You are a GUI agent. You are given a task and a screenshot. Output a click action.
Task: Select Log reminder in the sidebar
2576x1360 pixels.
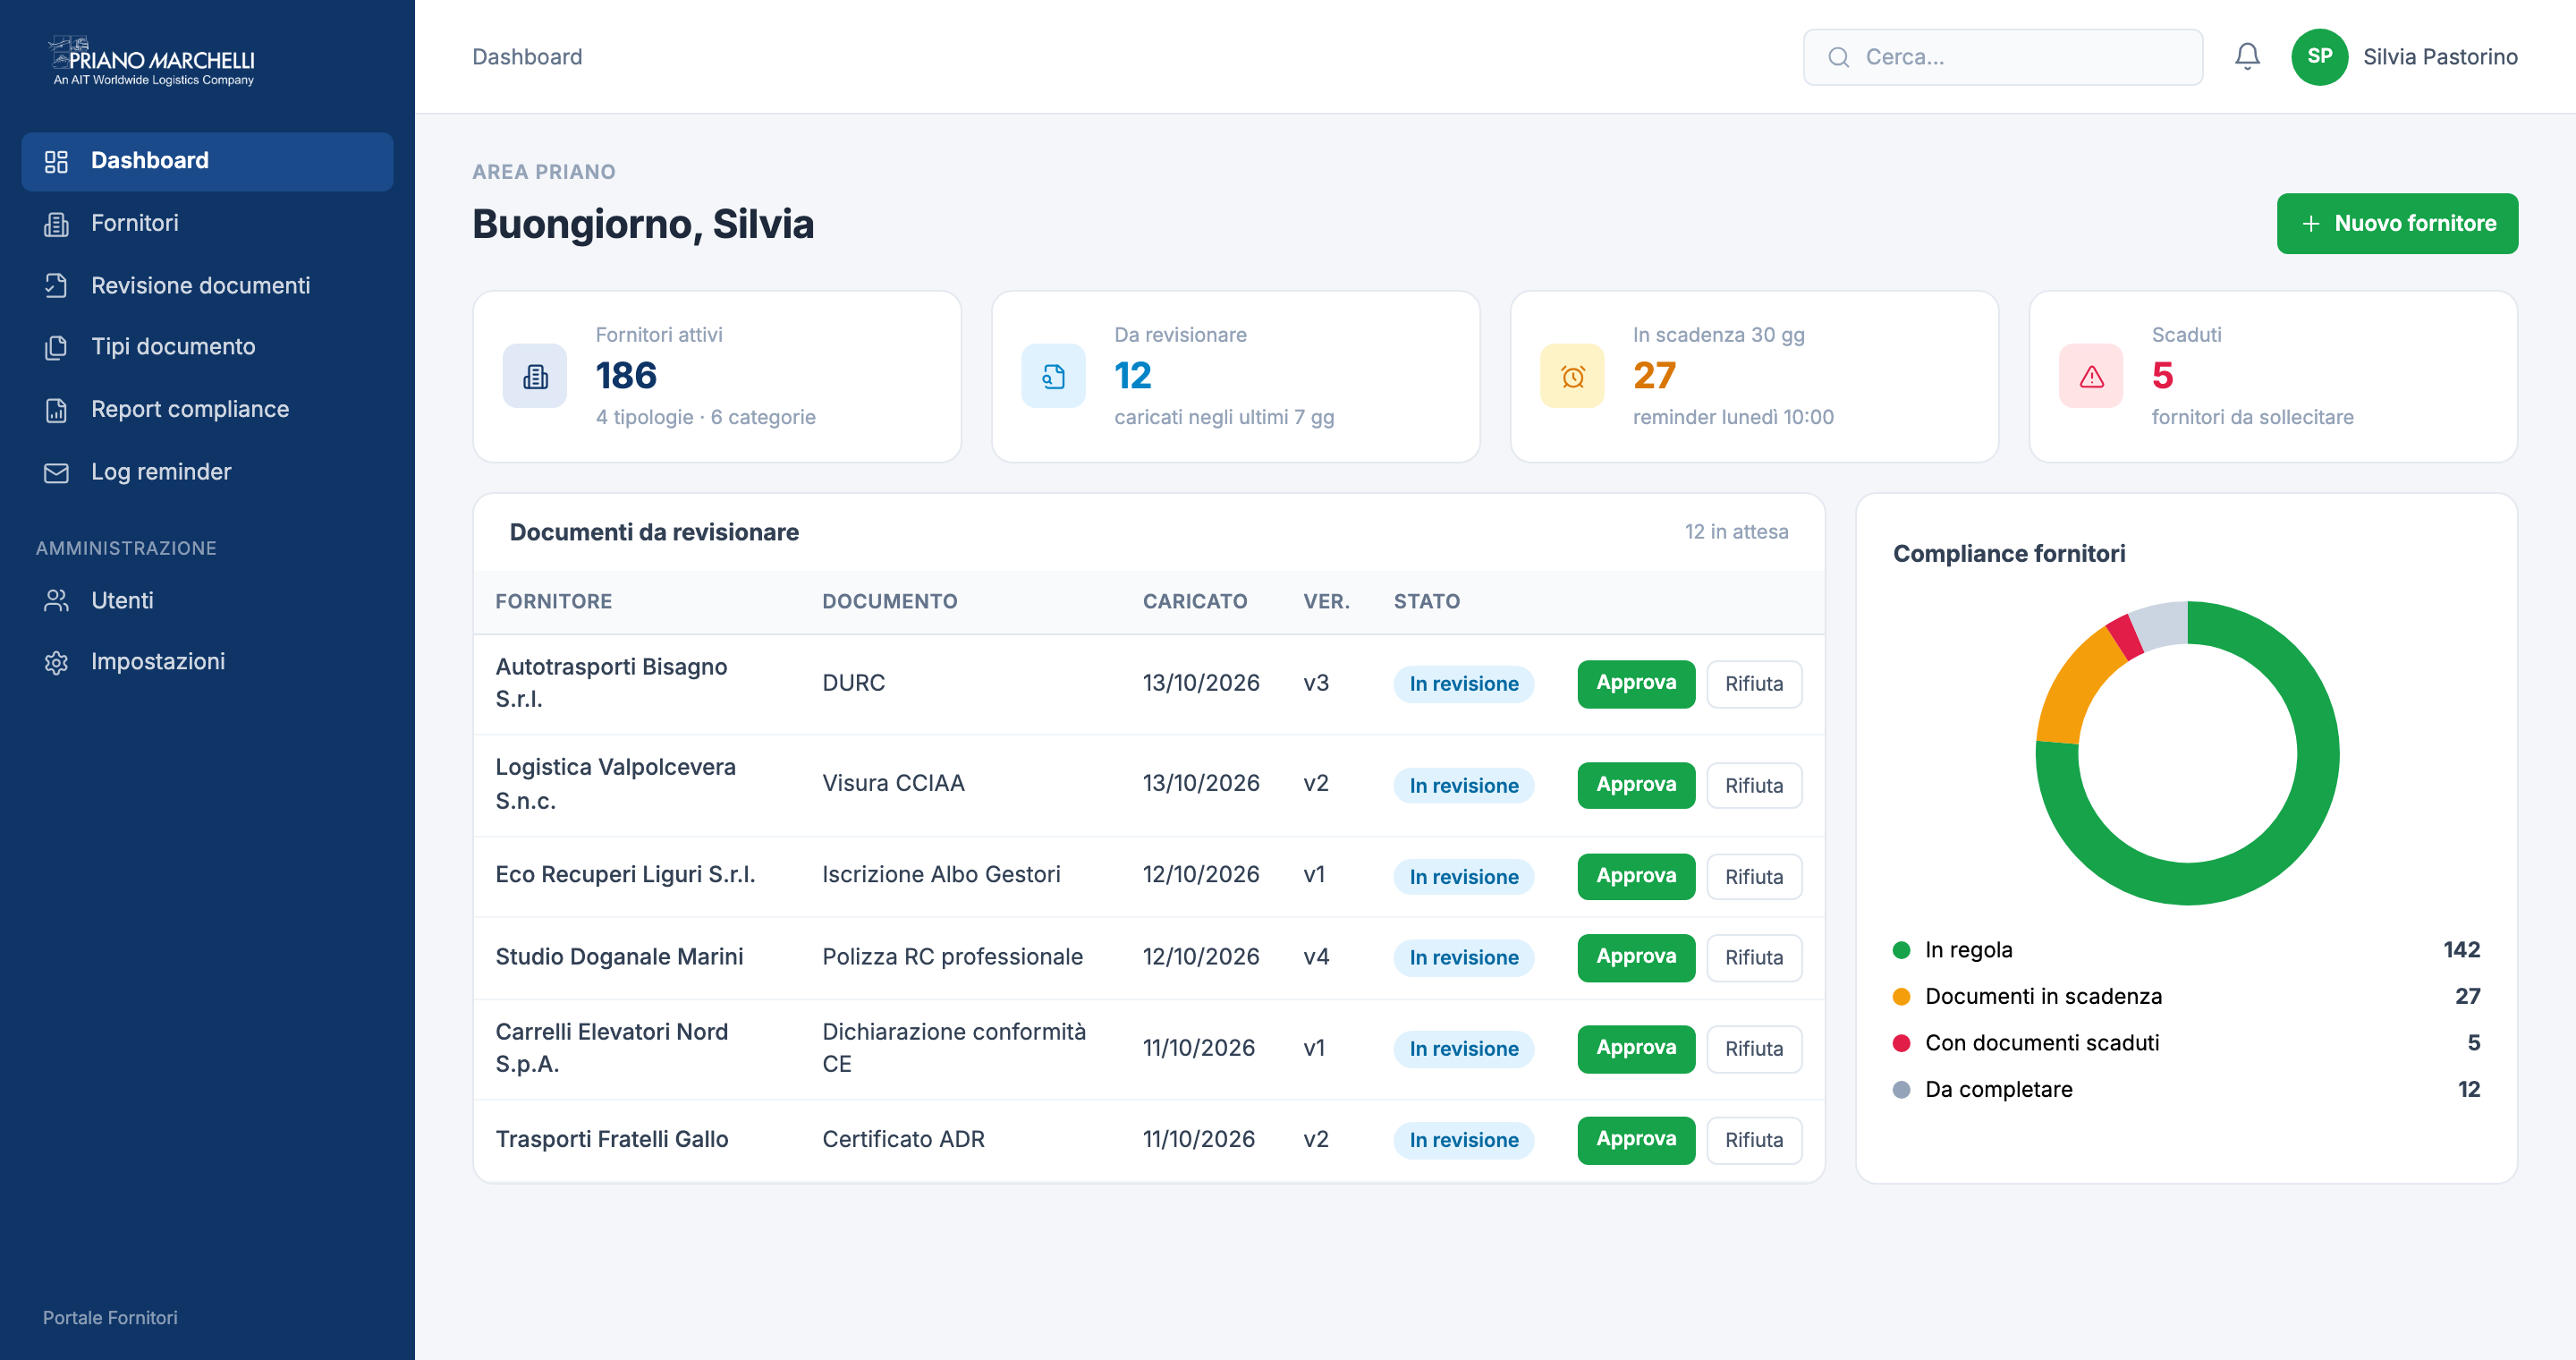click(x=207, y=472)
